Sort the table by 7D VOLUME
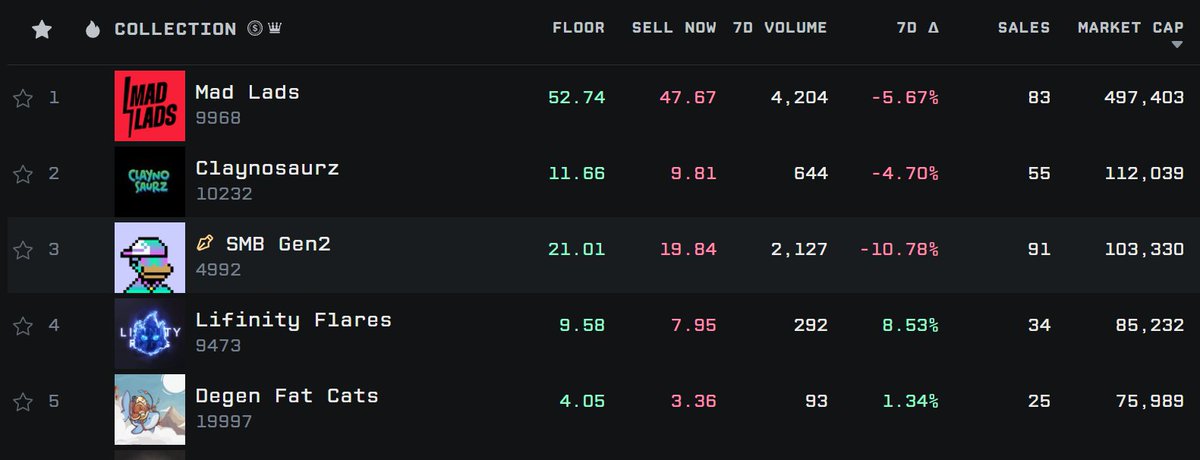 [x=780, y=28]
